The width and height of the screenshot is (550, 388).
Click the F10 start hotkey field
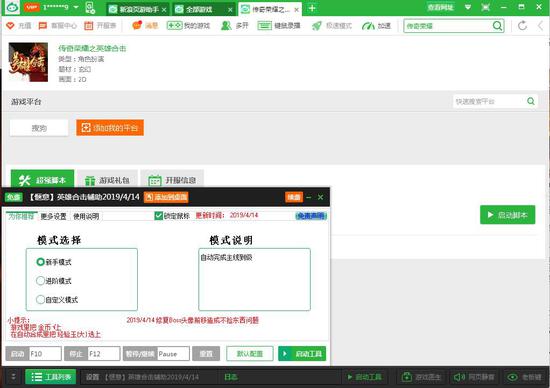tap(45, 354)
